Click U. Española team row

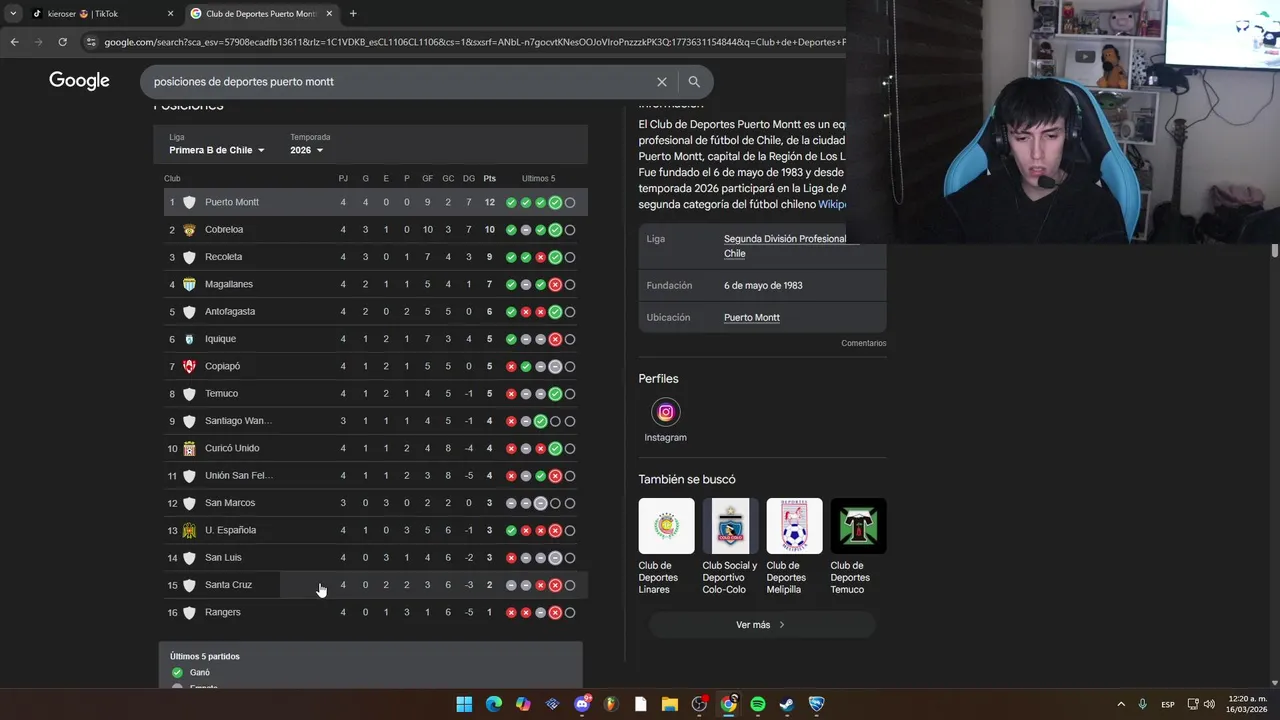[x=375, y=530]
